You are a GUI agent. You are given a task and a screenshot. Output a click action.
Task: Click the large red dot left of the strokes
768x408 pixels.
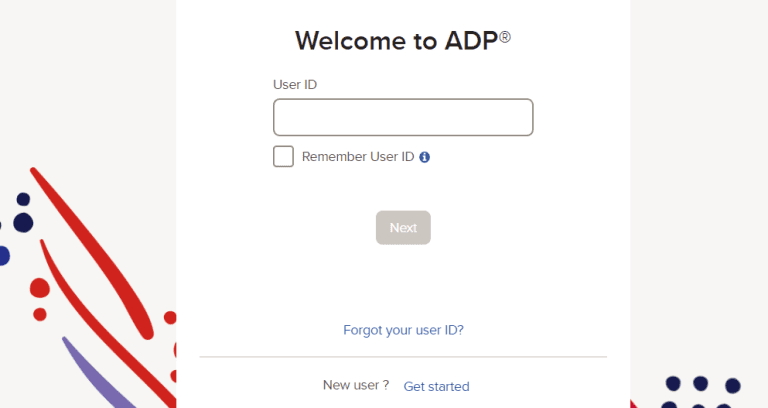pos(40,288)
